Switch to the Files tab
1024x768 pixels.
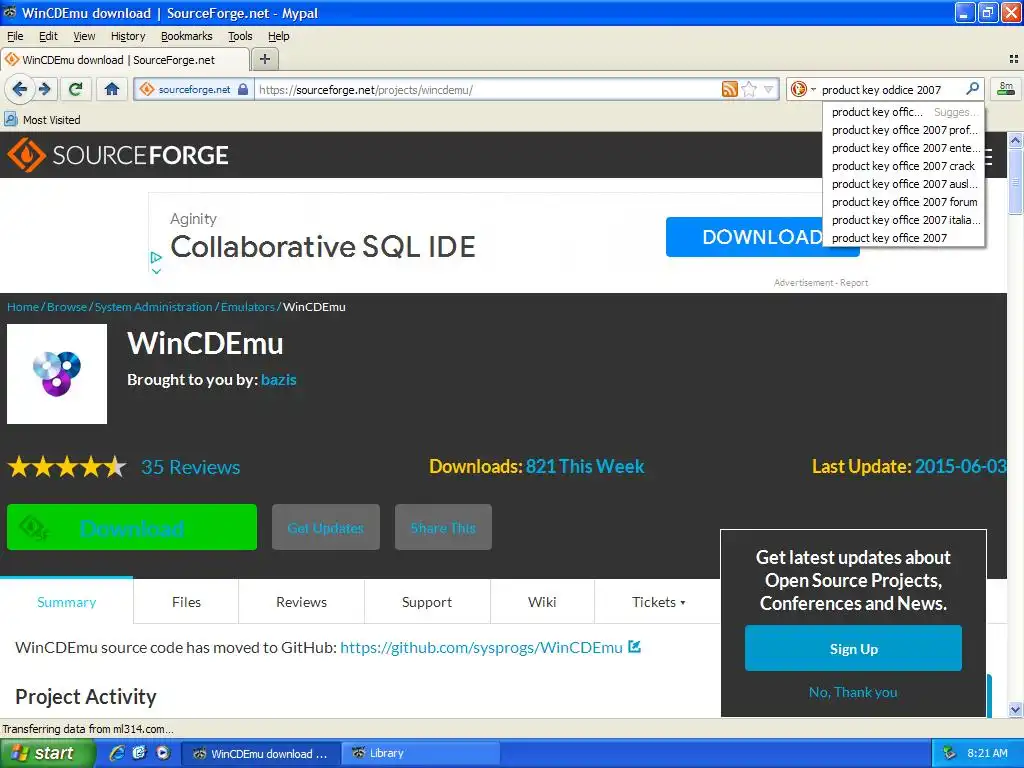tap(186, 602)
